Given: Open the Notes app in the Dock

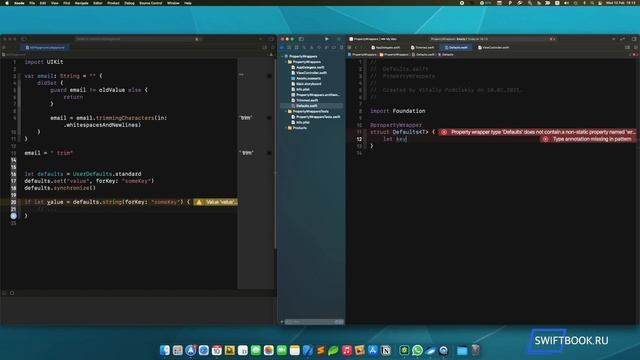Looking at the screenshot, I should tap(295, 350).
